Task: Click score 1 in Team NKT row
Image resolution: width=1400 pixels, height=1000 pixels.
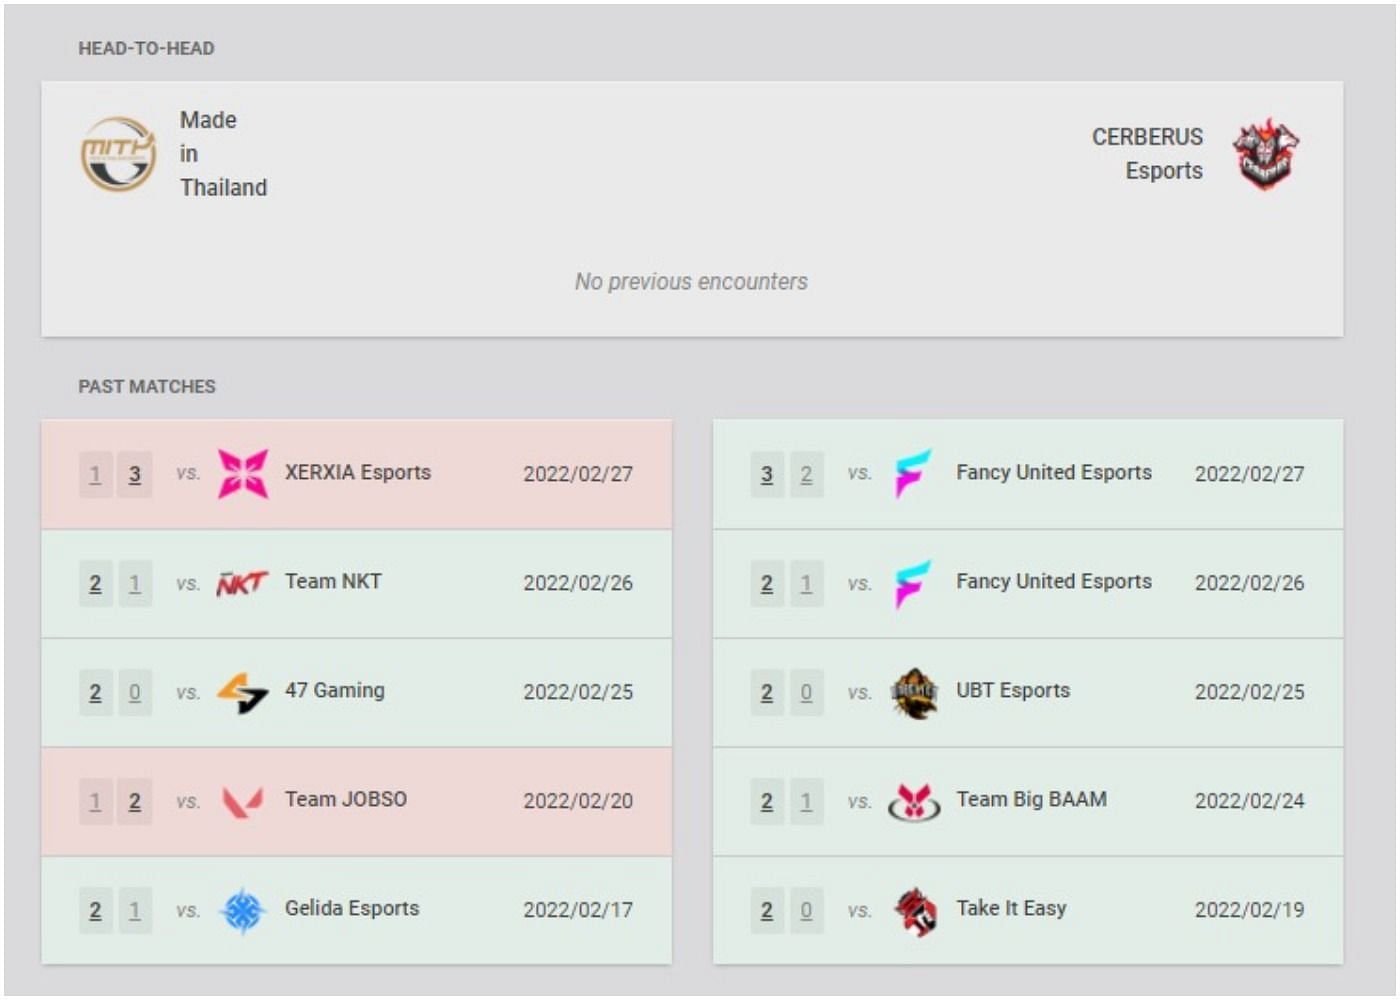Action: [x=135, y=583]
